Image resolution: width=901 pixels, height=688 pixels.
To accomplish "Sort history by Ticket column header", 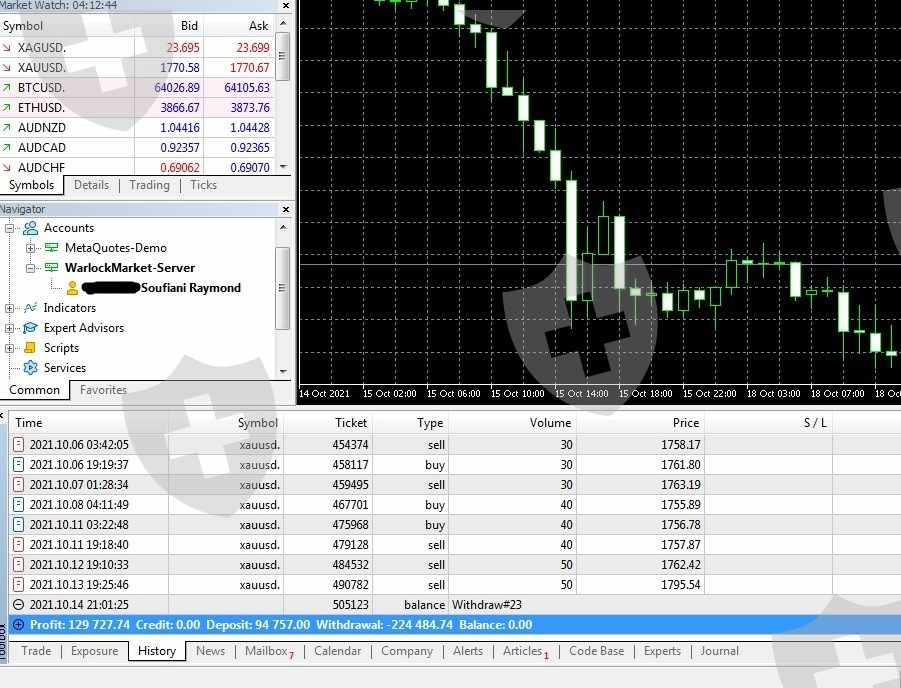I will click(350, 423).
